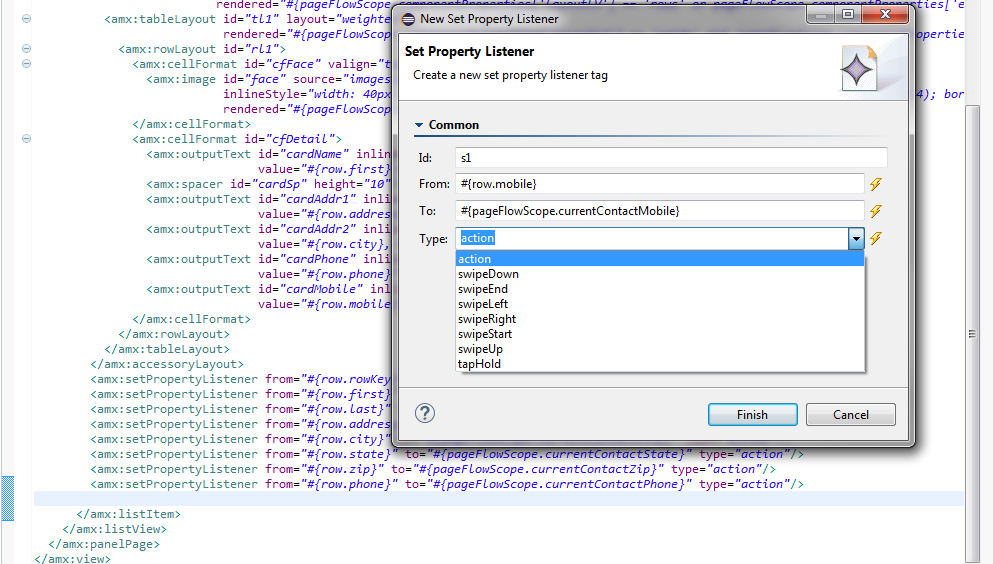Select swipeLeft in Type list
This screenshot has height=564, width=993.
(x=660, y=304)
